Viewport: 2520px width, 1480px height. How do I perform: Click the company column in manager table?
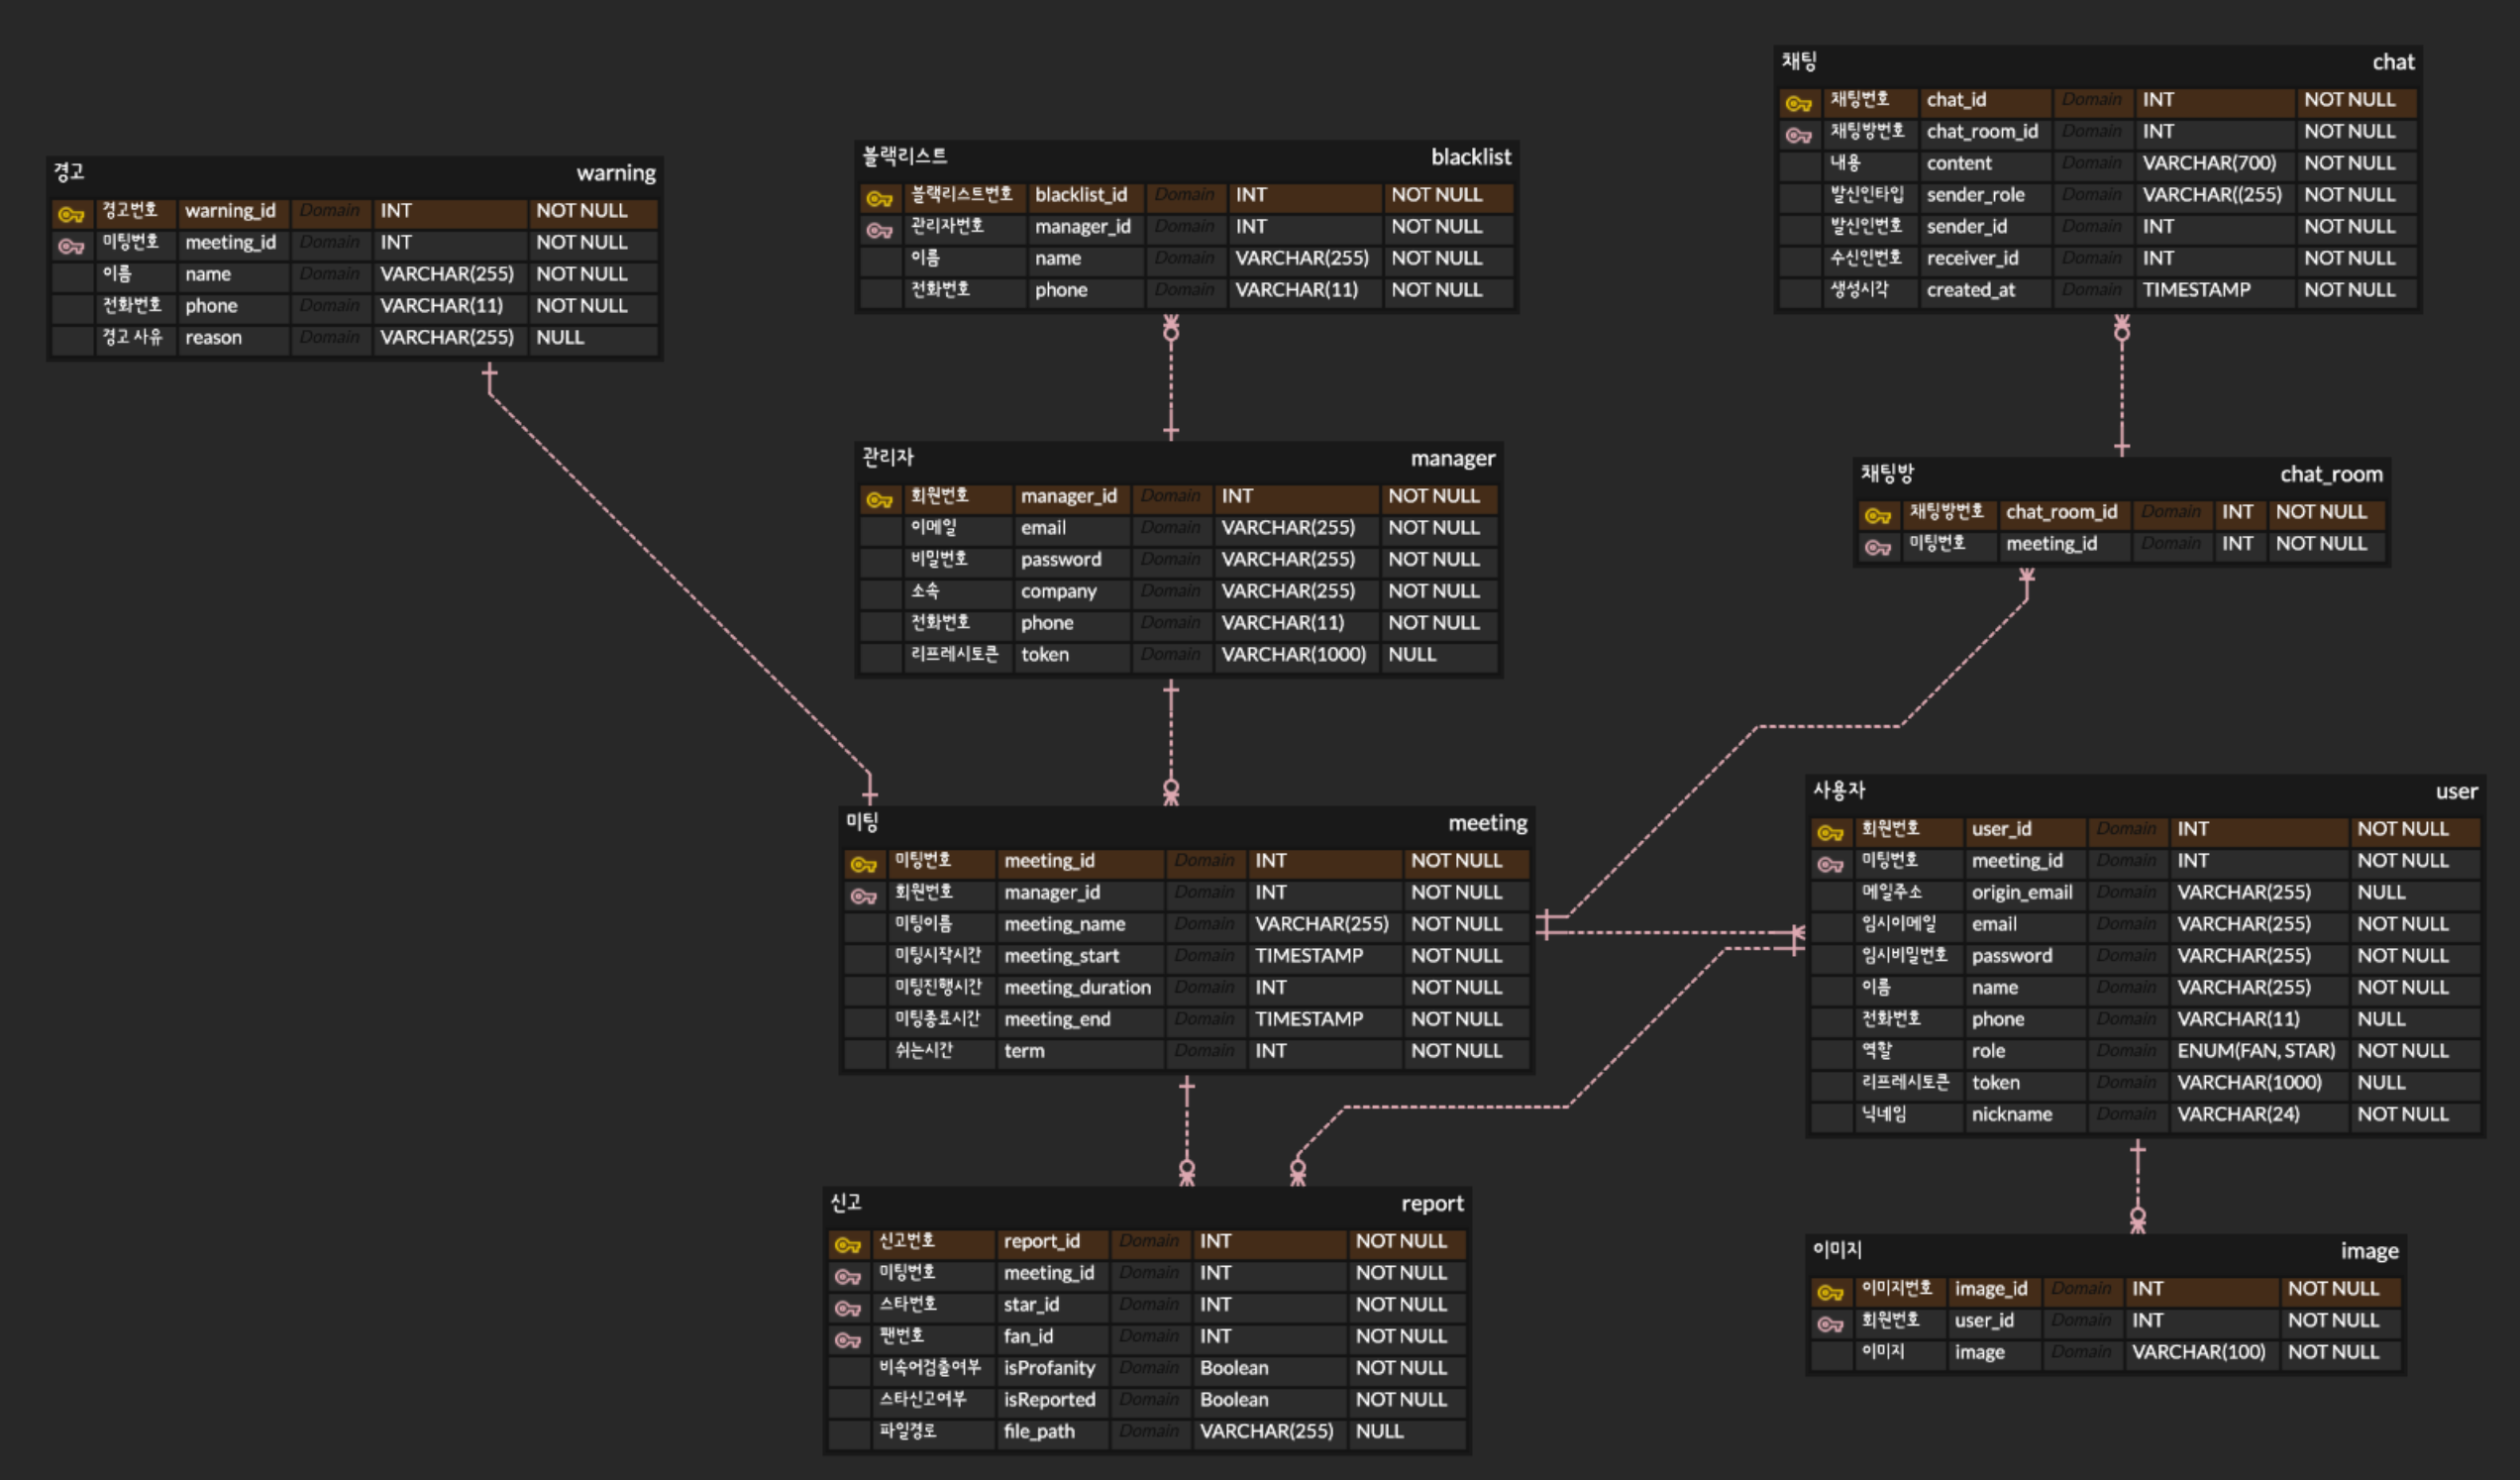1058,591
